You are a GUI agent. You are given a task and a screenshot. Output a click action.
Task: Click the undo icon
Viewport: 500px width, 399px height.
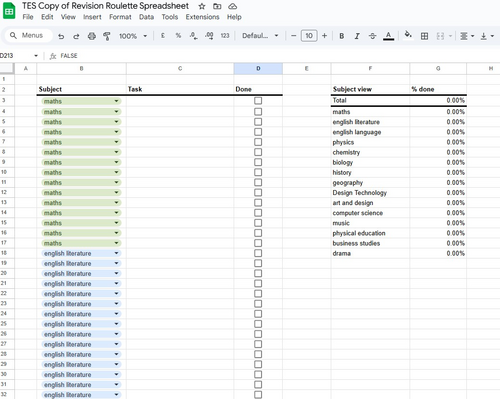pos(61,36)
